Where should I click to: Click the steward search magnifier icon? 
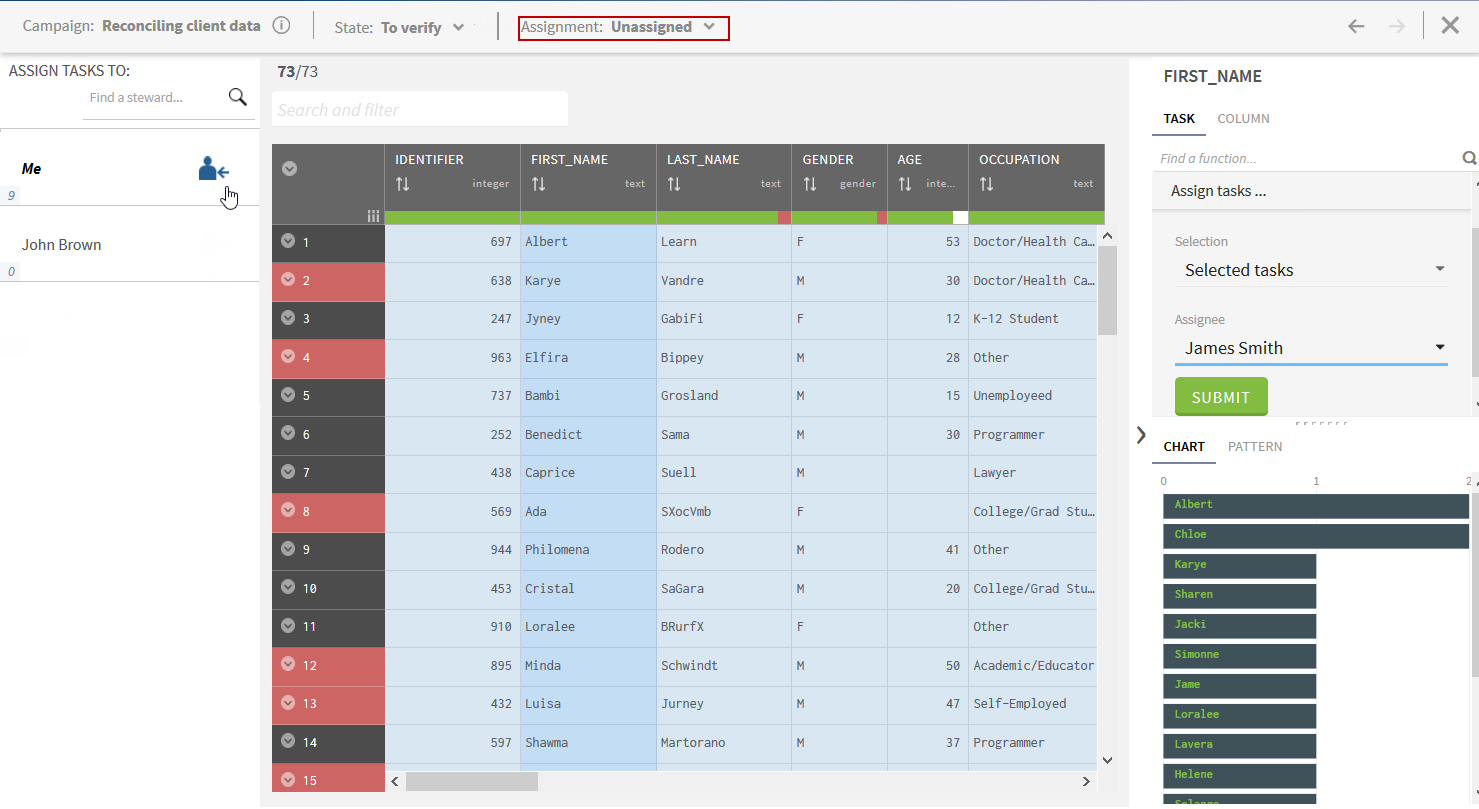pyautogui.click(x=237, y=97)
